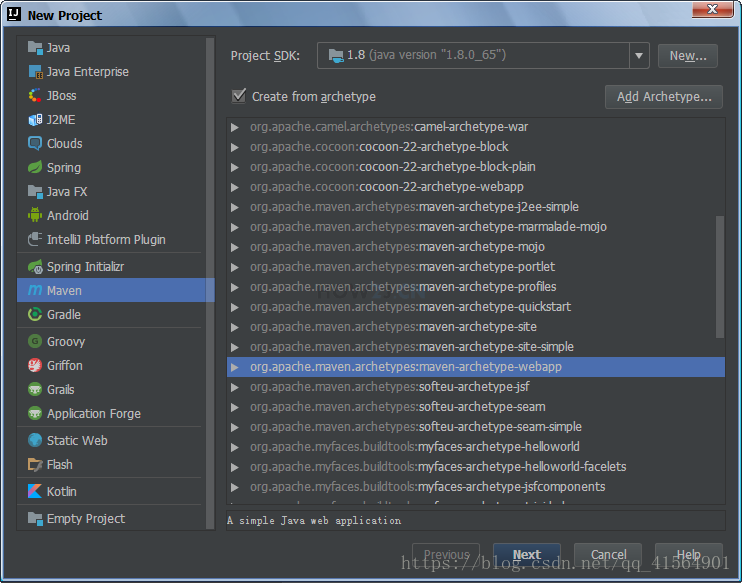Select myfaces-archetype-jsfcomponents row
The image size is (742, 583).
coord(476,487)
